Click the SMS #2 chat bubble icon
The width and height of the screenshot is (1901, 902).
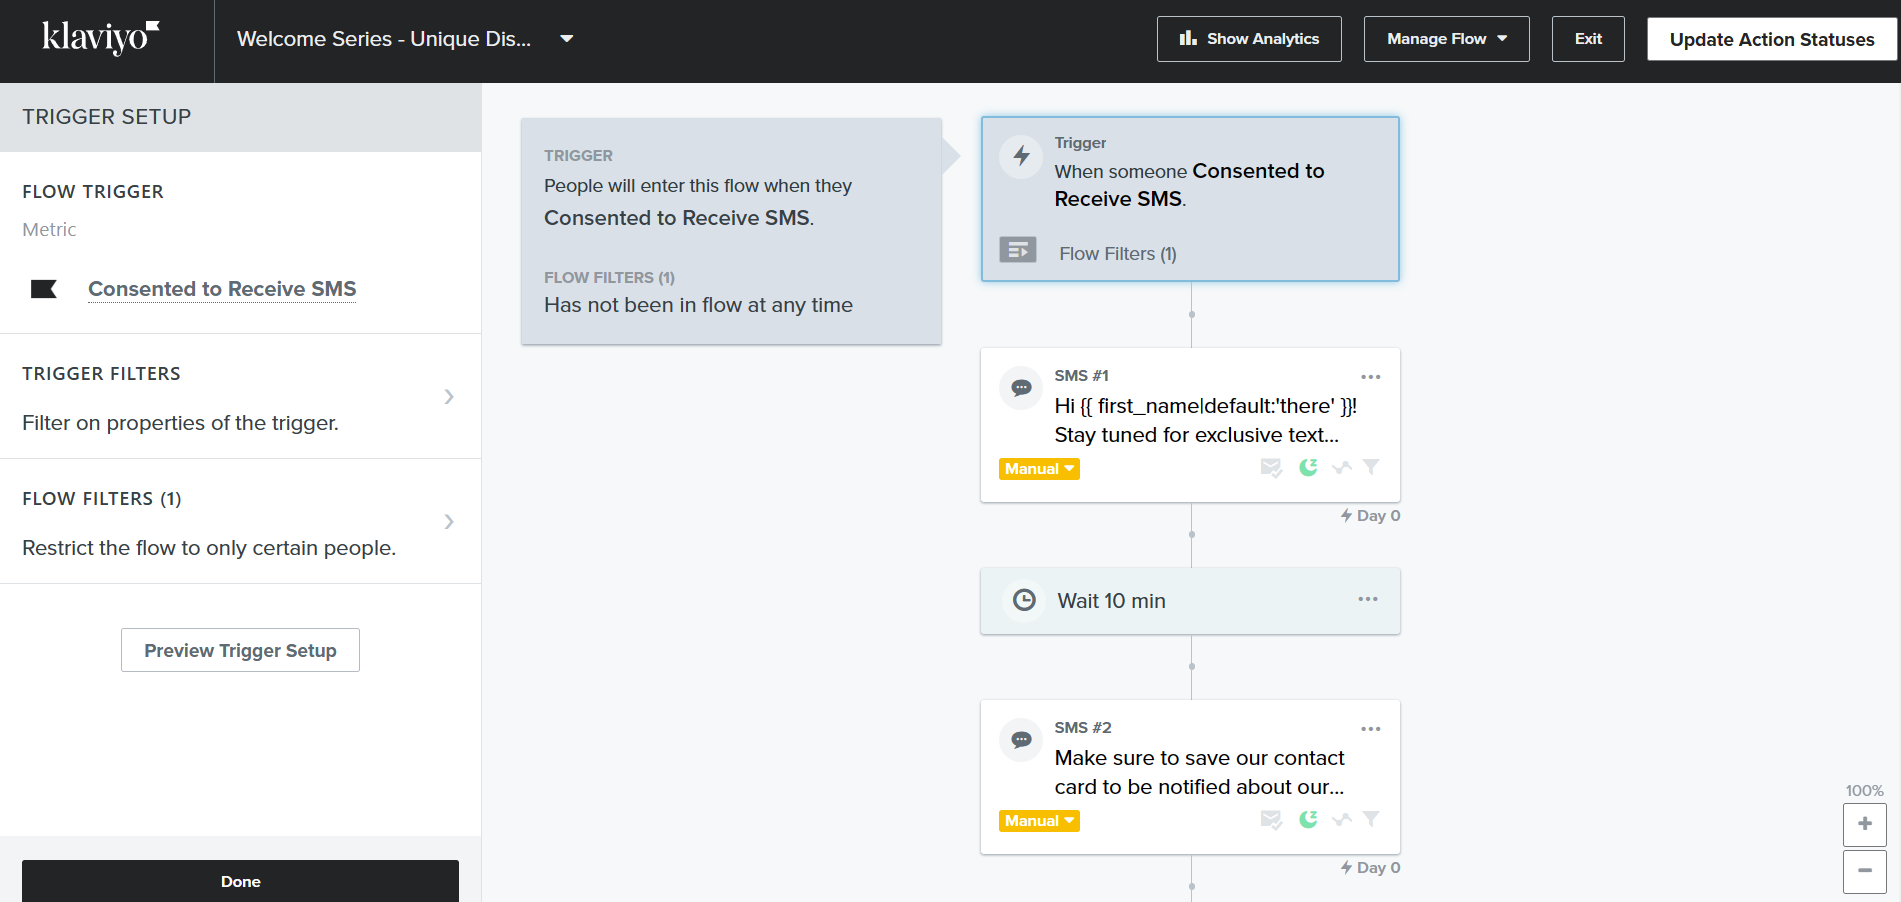[1021, 740]
